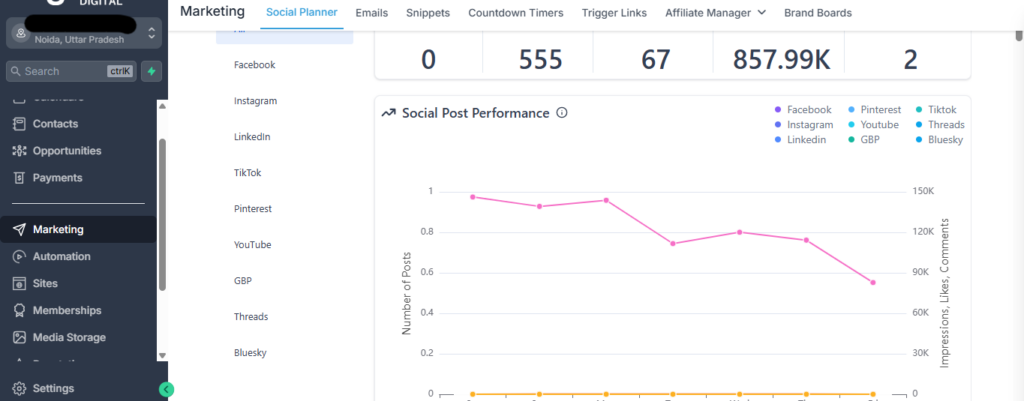Expand the Affiliate Manager dropdown
Viewport: 1024px width, 401px height.
click(x=716, y=13)
